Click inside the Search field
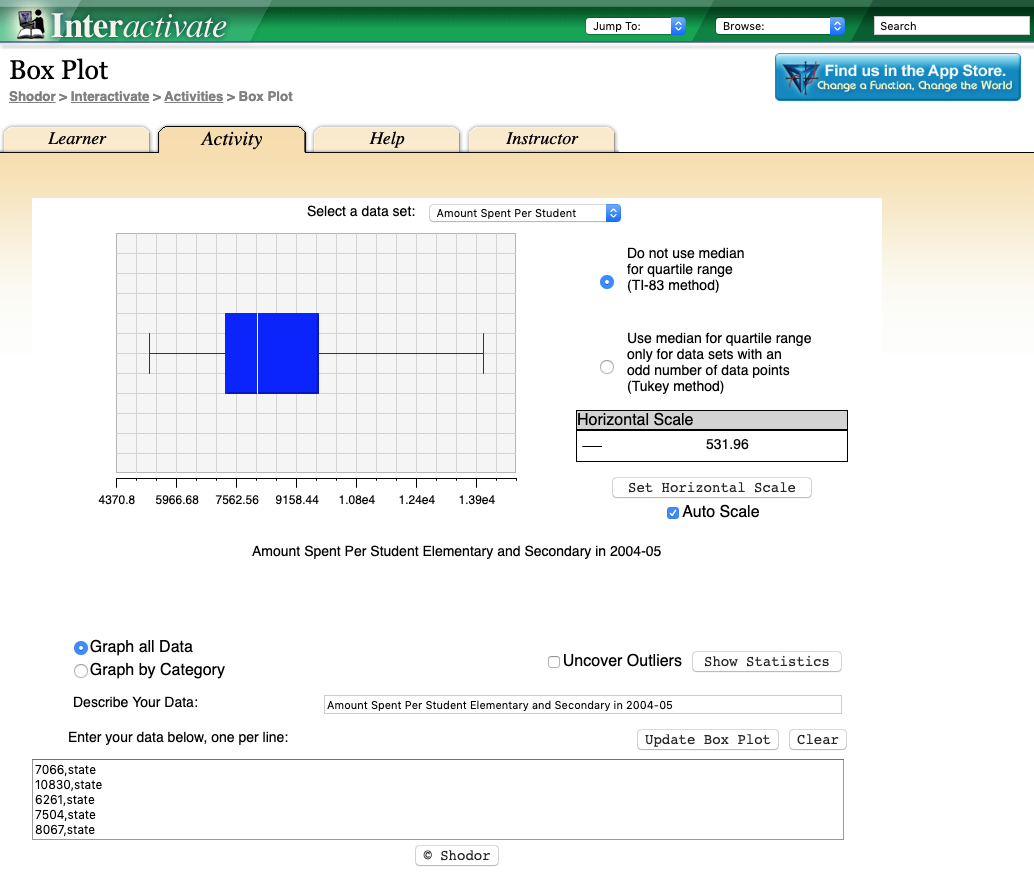Image resolution: width=1034 pixels, height=886 pixels. pos(950,25)
